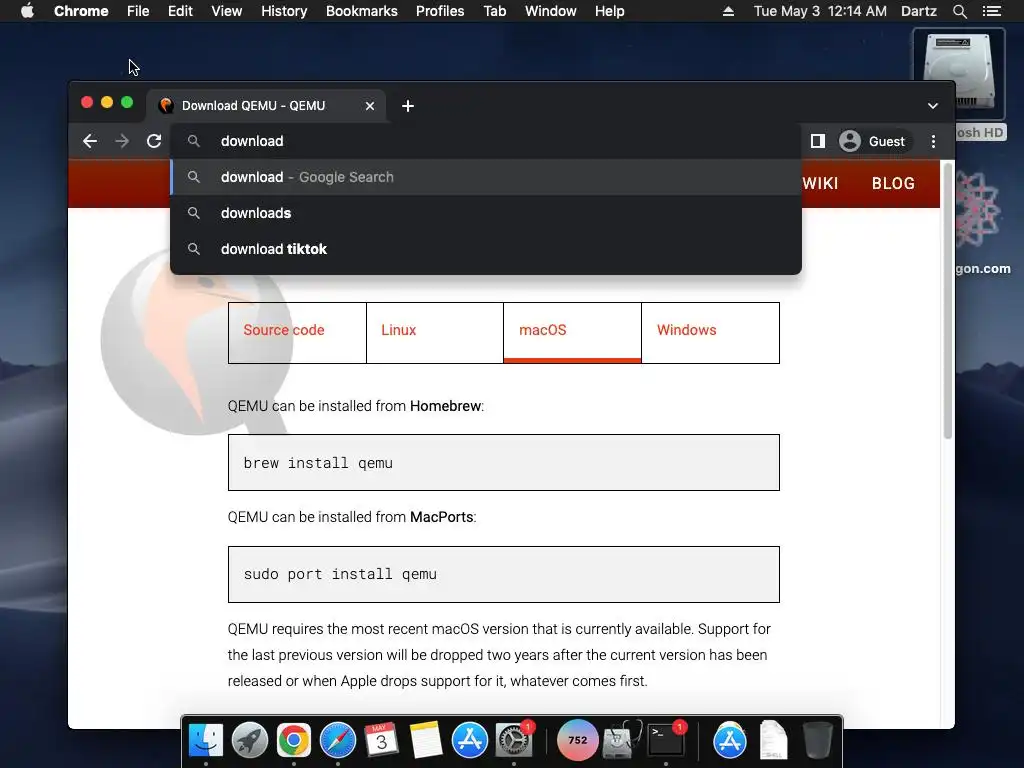Open the Profiles menu

point(440,11)
